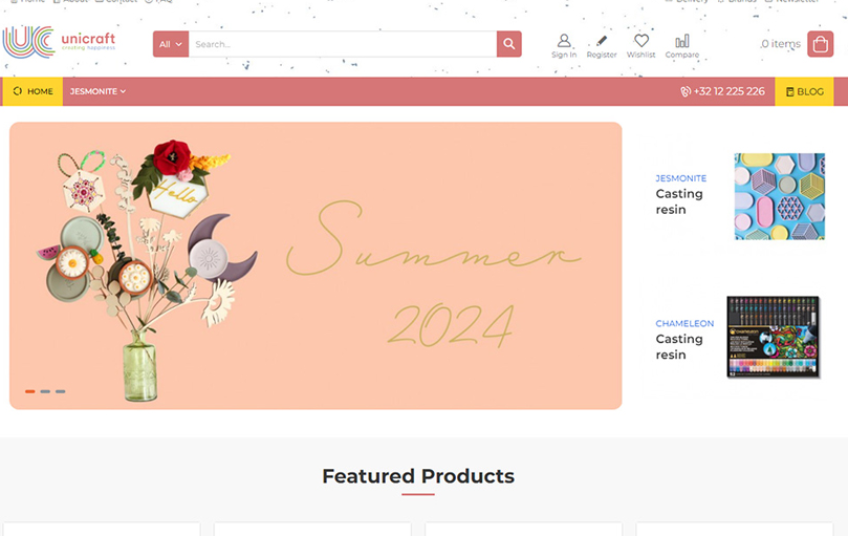Switch to the third carousel slide dot
This screenshot has width=848, height=536.
point(60,391)
